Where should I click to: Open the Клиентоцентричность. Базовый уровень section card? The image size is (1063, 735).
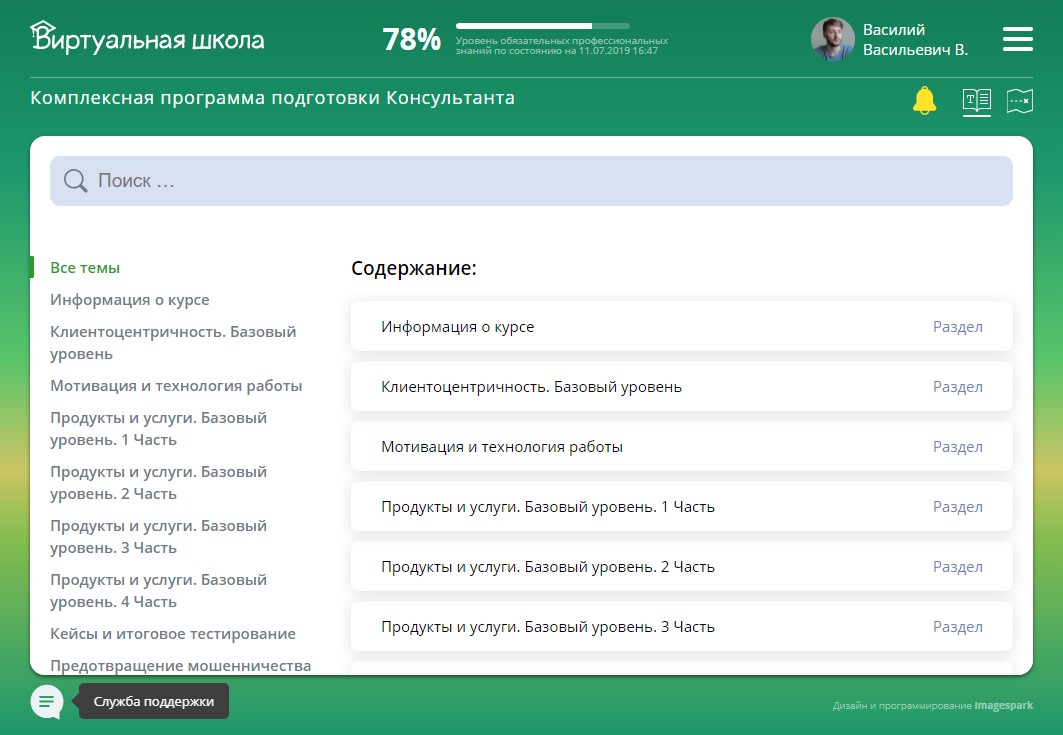tap(681, 386)
